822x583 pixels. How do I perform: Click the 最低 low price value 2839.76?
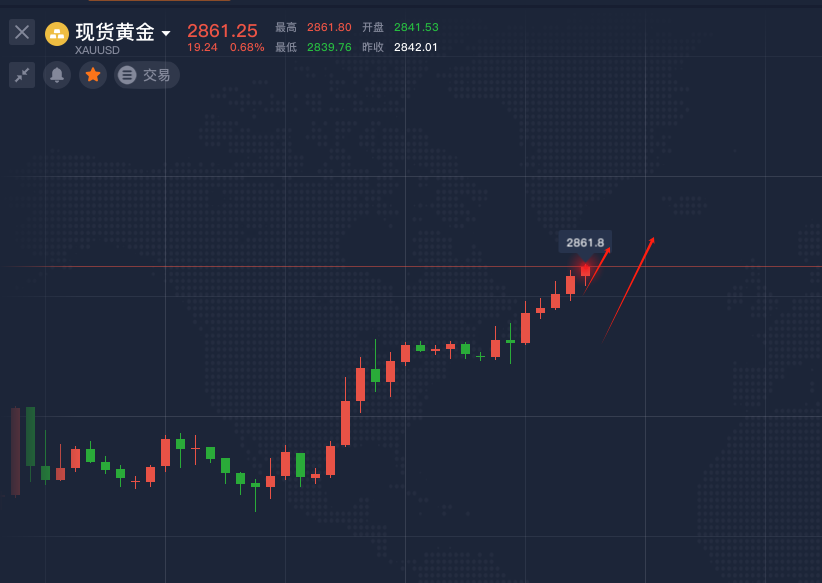[329, 47]
